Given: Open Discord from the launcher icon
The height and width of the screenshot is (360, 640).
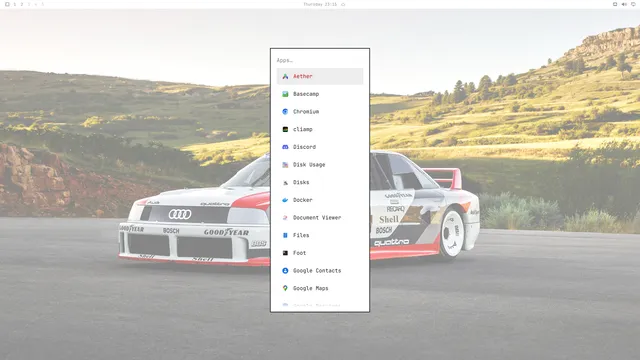Looking at the screenshot, I should click(x=285, y=147).
